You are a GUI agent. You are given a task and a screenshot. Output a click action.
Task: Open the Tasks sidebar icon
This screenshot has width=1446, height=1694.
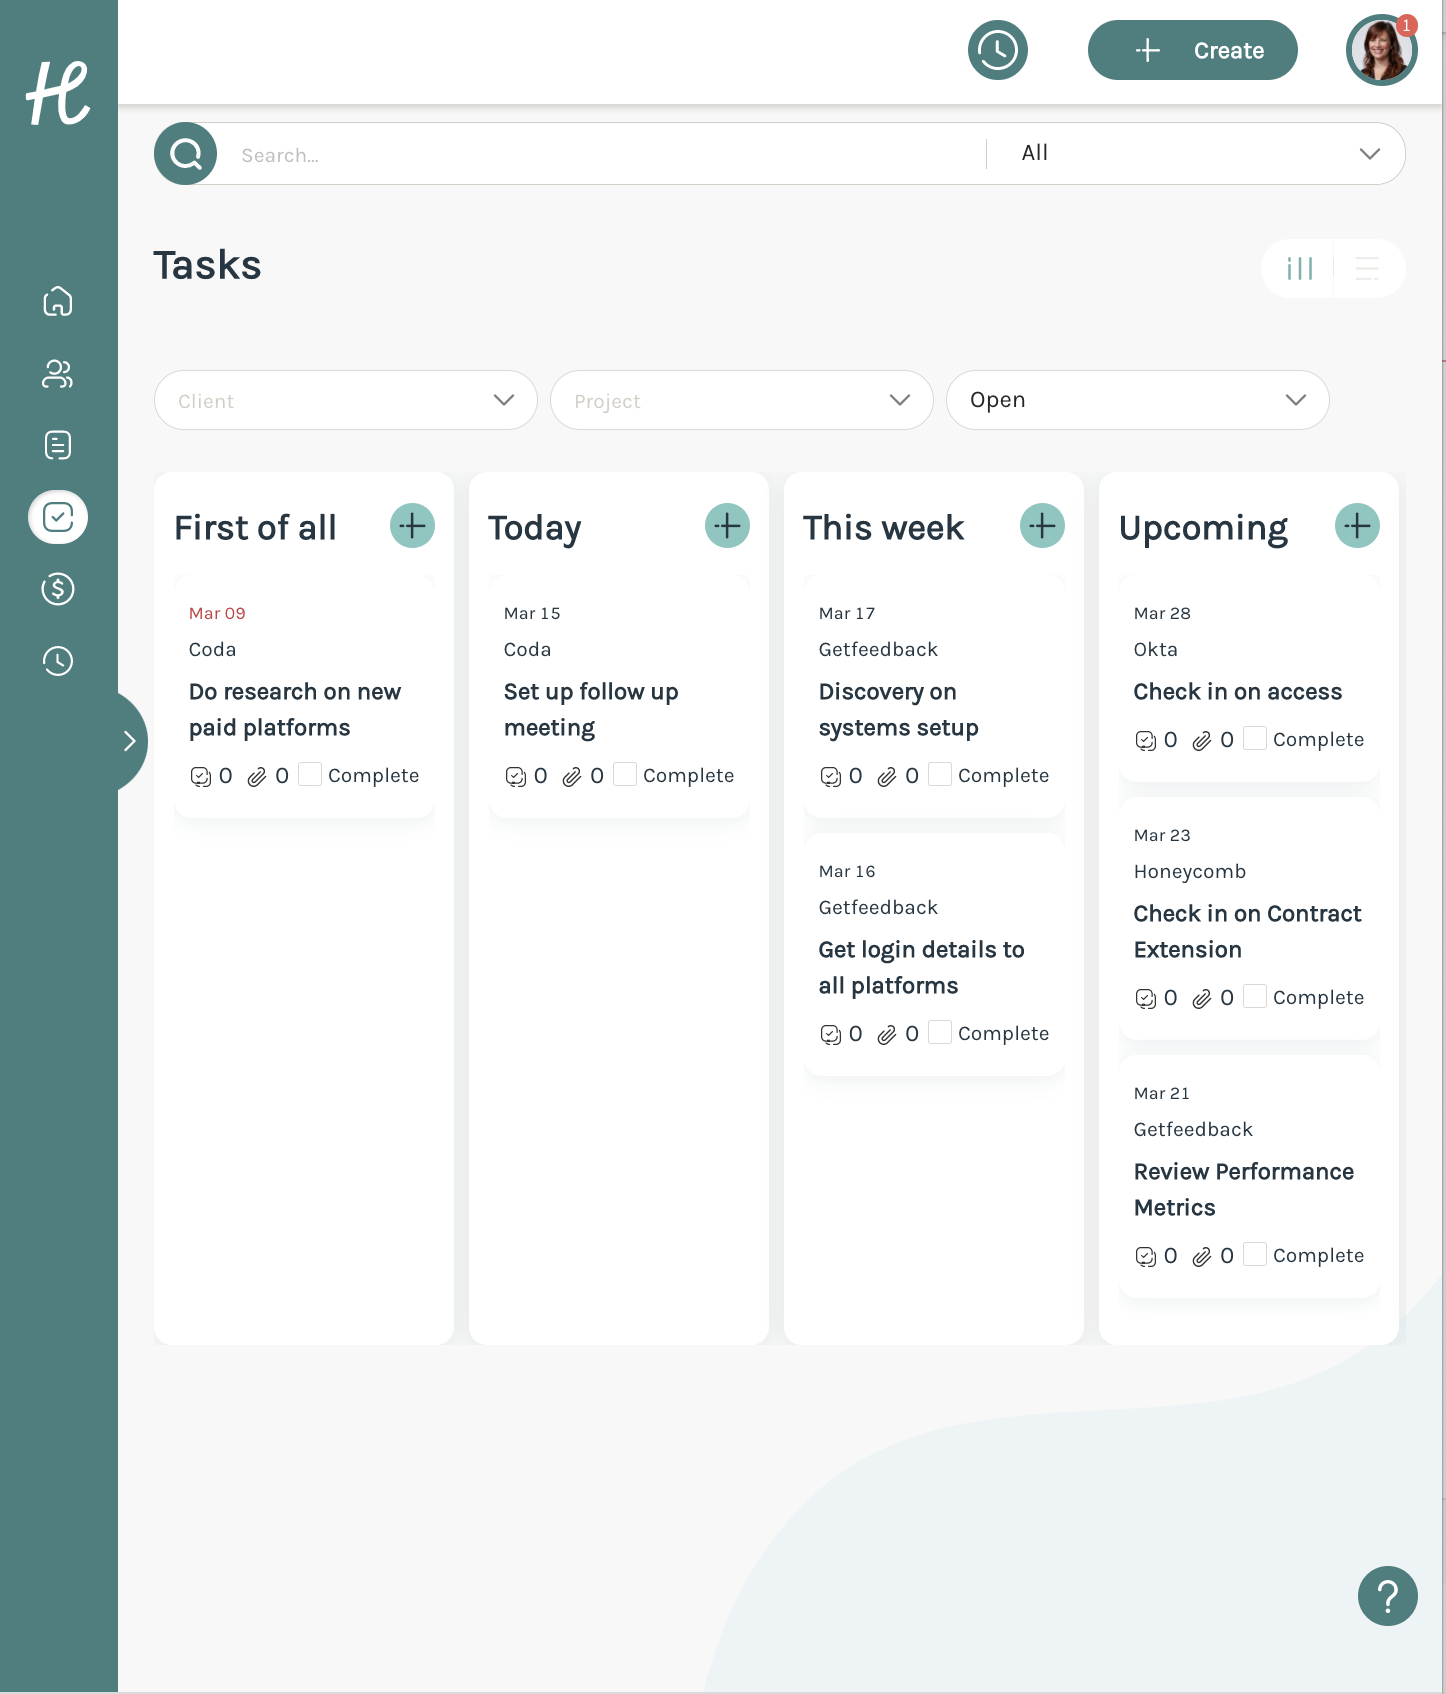point(58,517)
